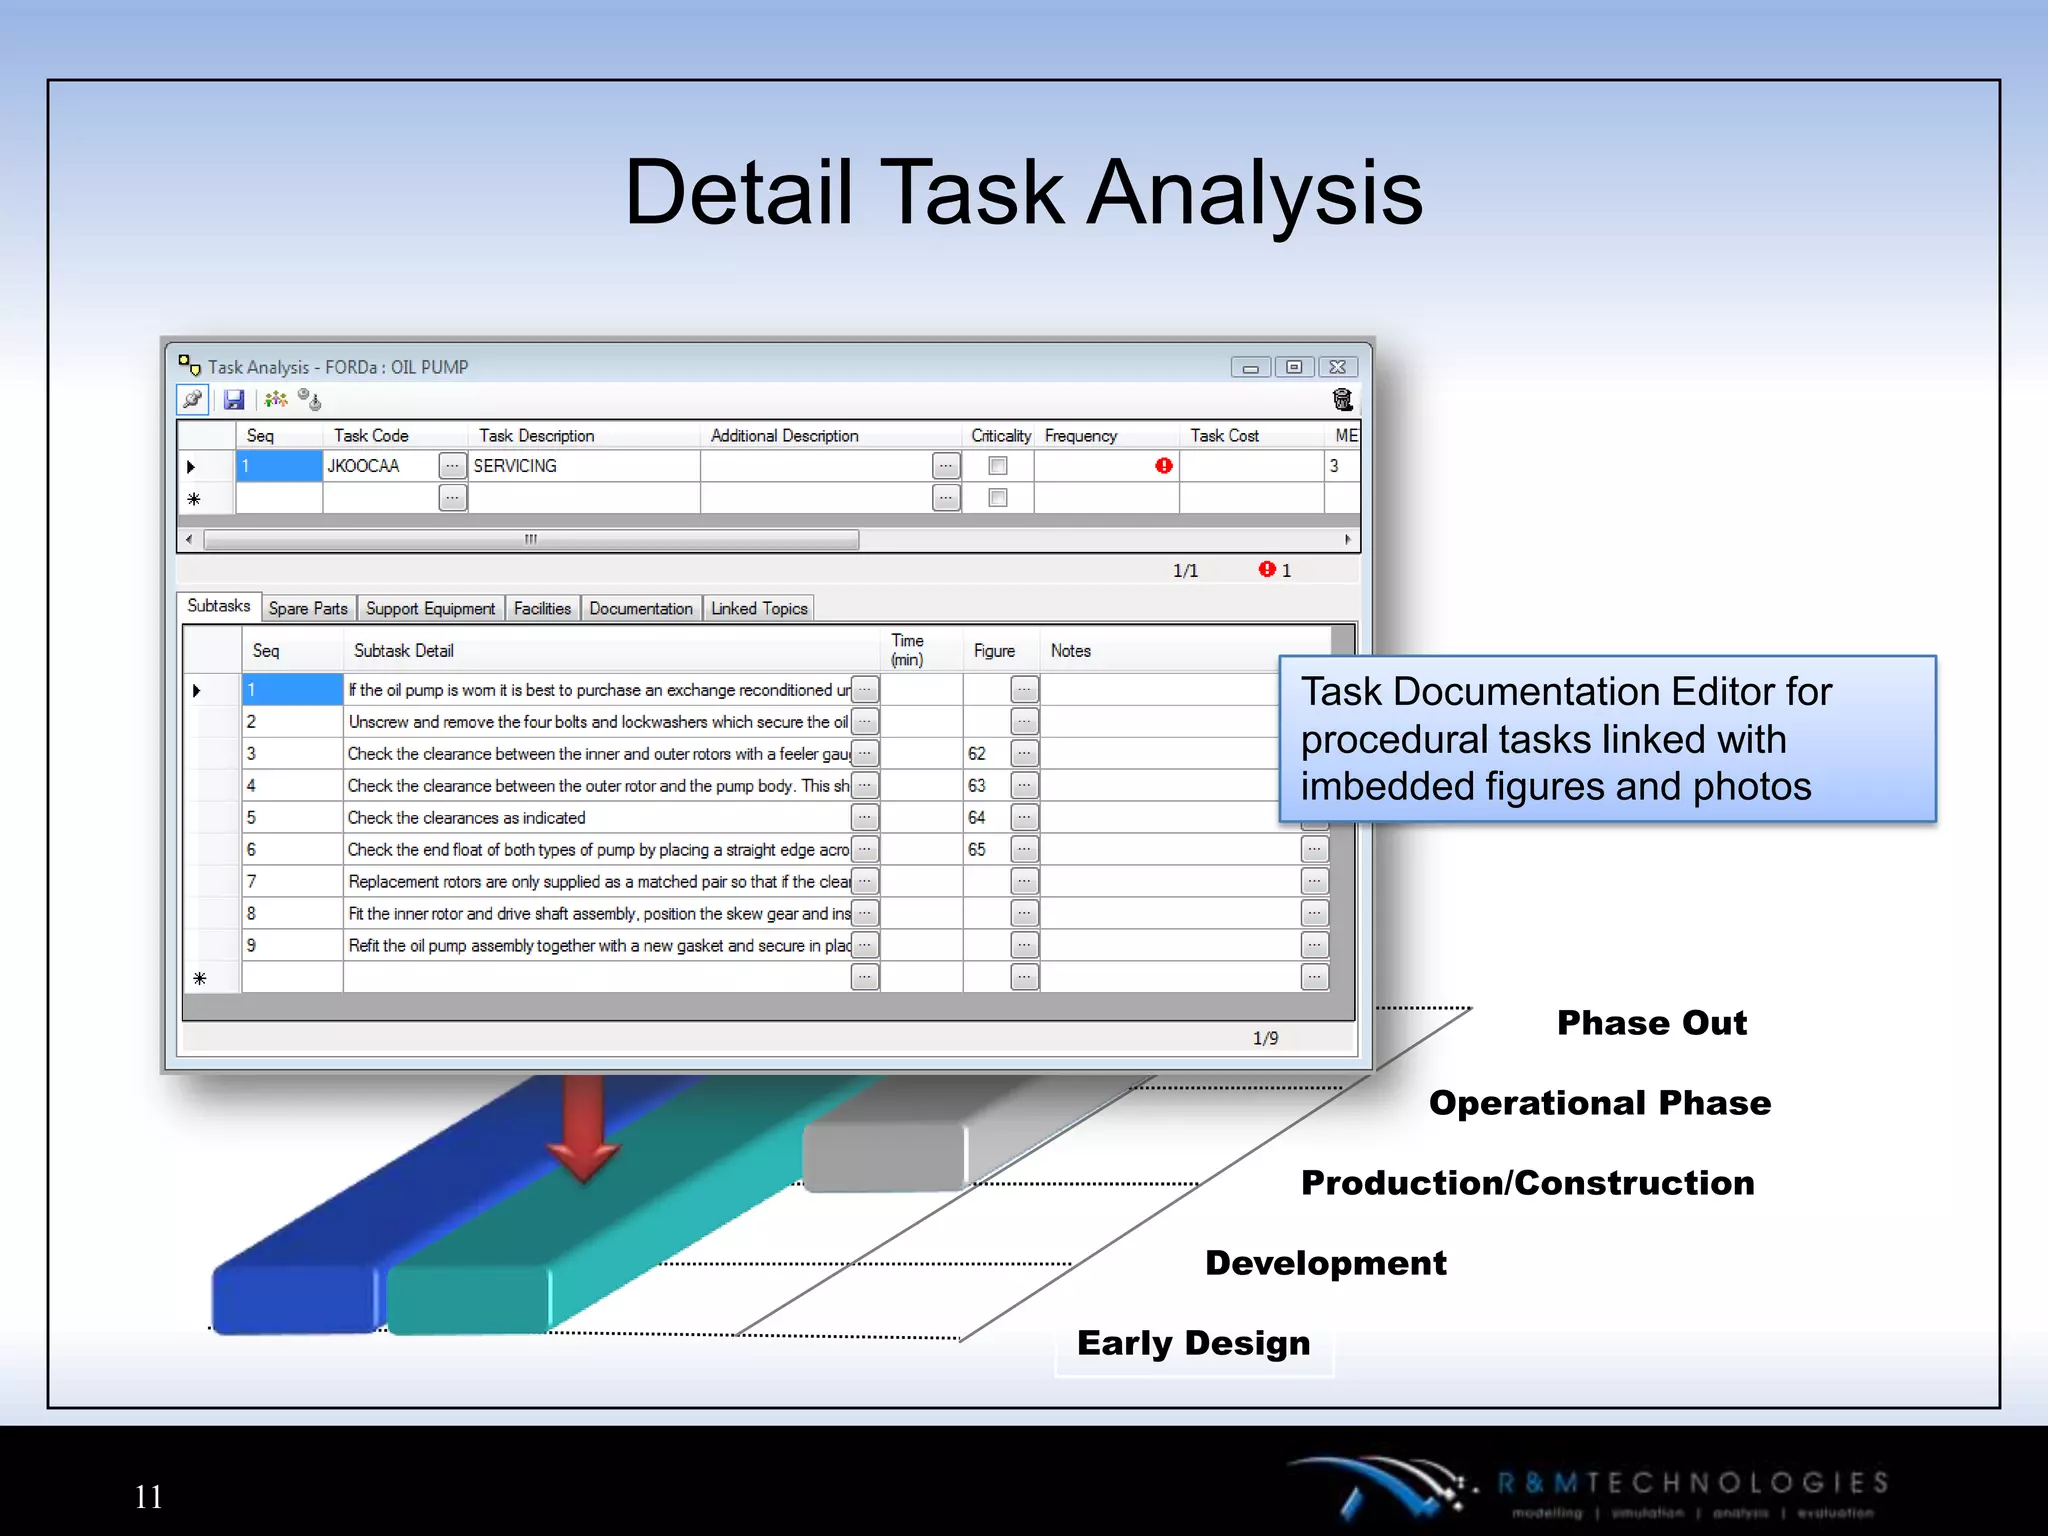Click the SERVICING task description cell

pyautogui.click(x=584, y=466)
